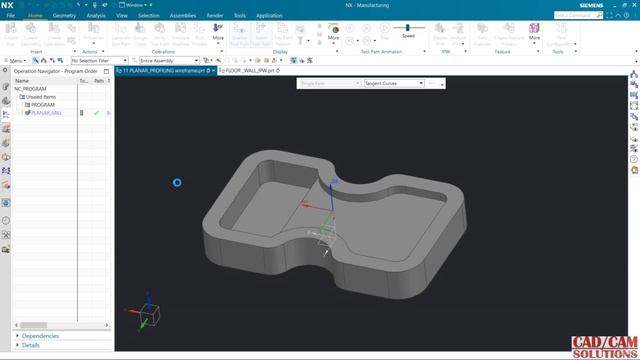The image size is (640, 360).
Task: Switch to the Geometry ribbon tab
Action: click(x=64, y=16)
